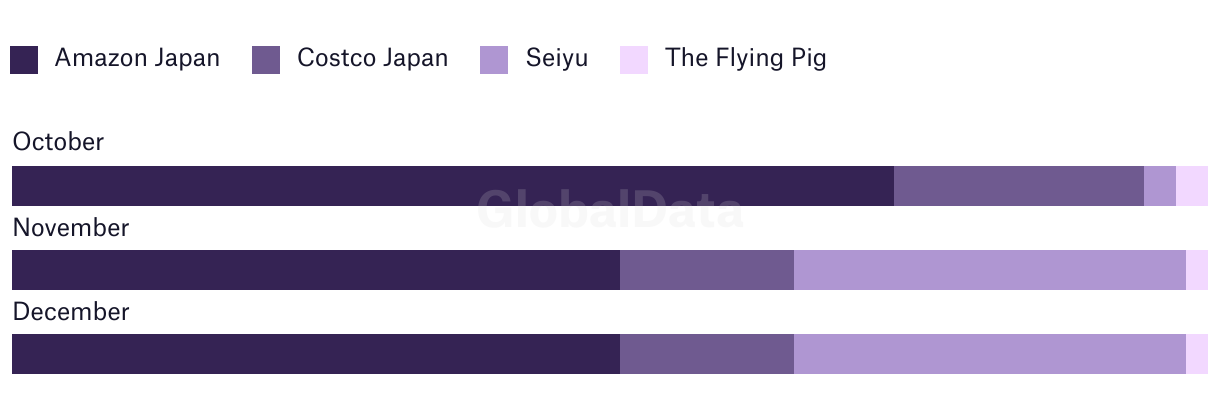Click December's Amazon Japan bar segment

[x=316, y=354]
